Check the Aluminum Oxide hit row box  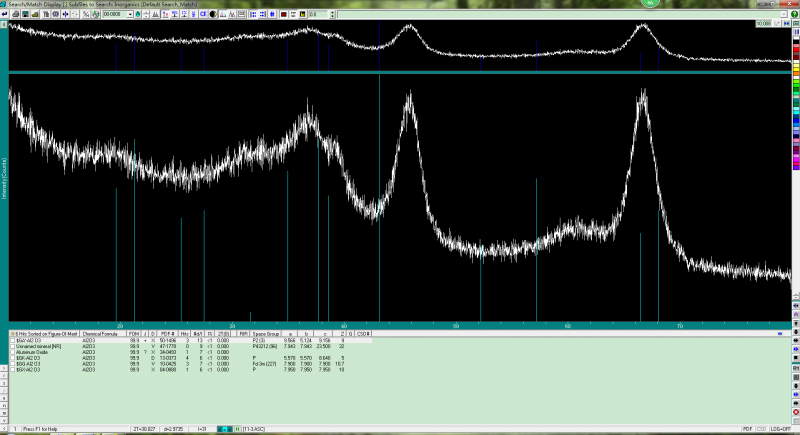click(x=12, y=352)
